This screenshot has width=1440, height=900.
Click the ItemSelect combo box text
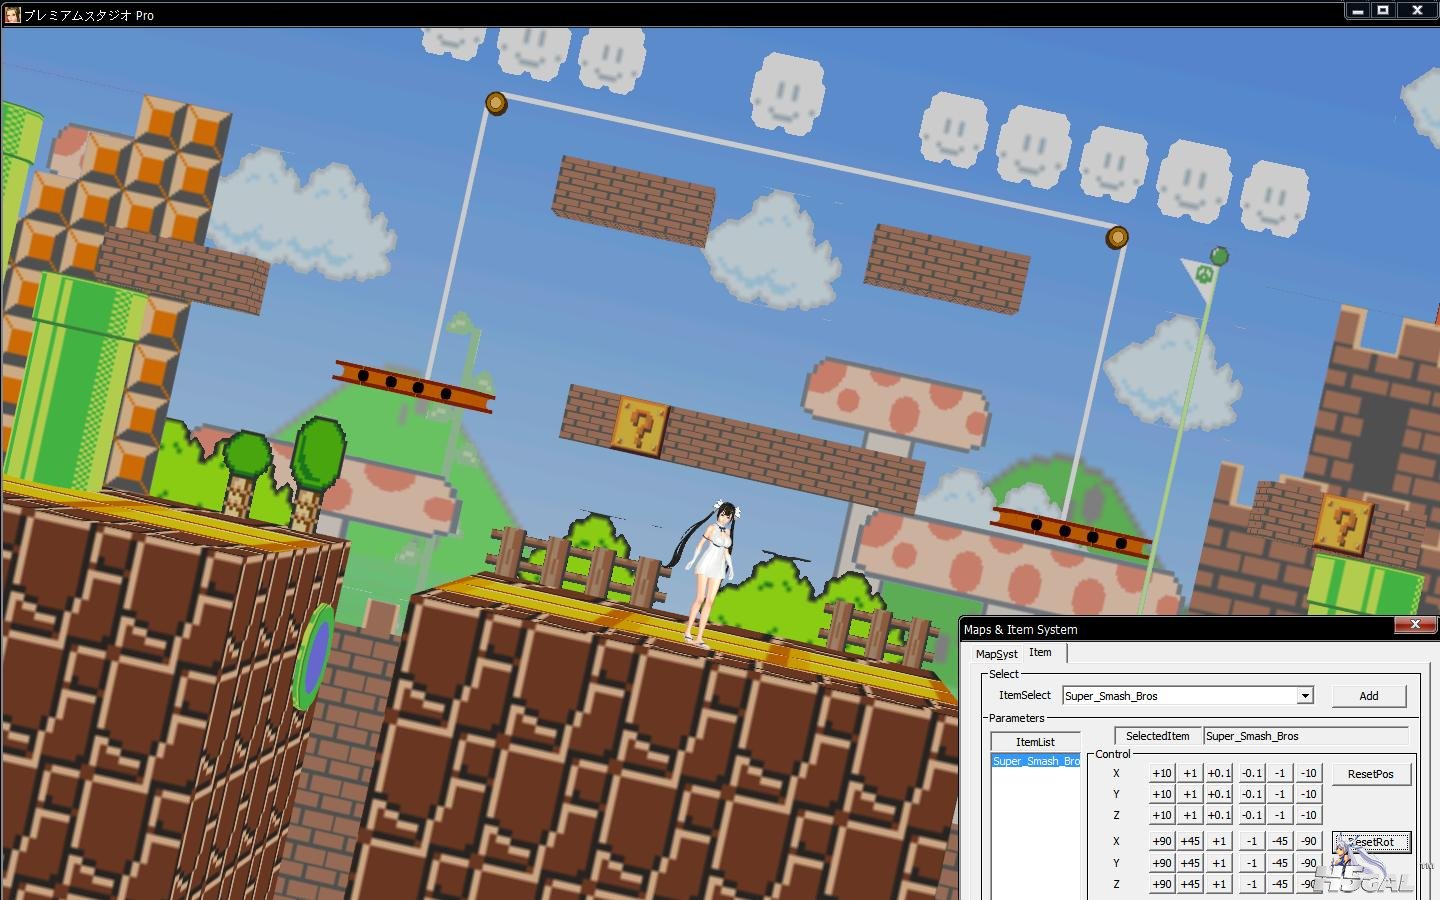tap(1180, 696)
